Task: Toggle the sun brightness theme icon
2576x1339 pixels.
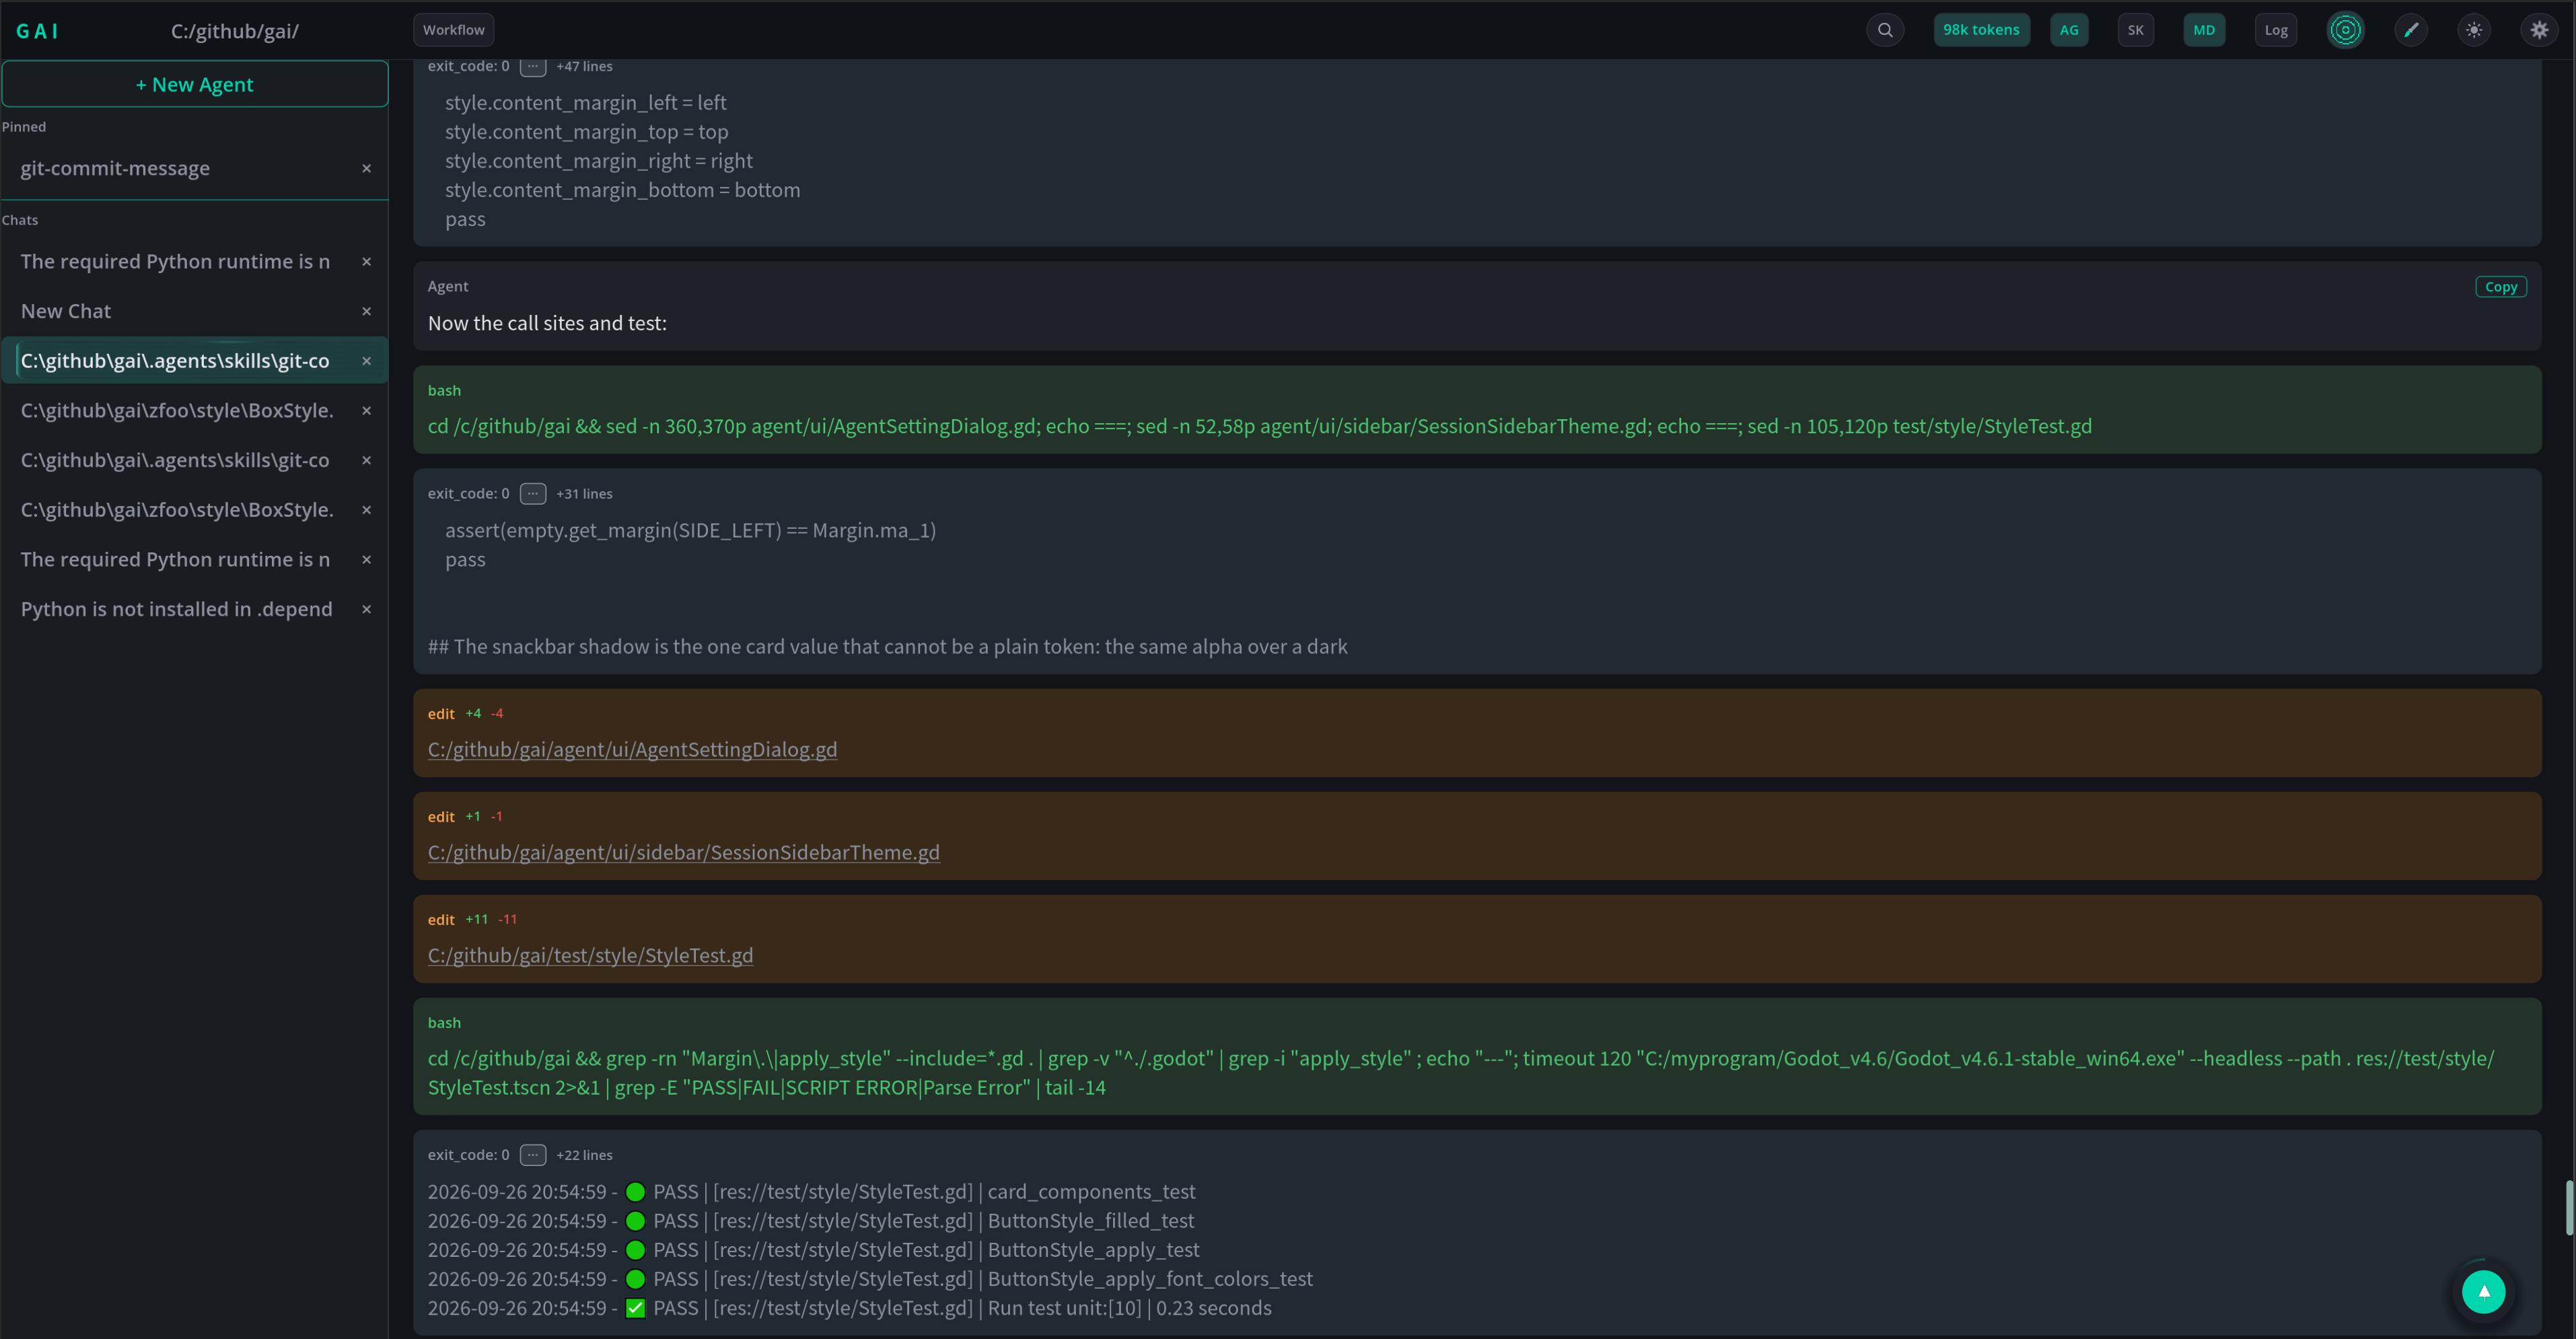Action: coord(2474,30)
